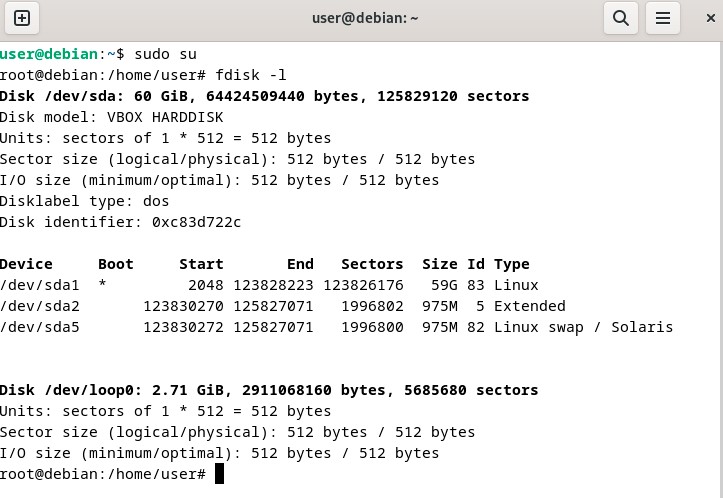Click the /dev/sda2 Extended partition entry
The width and height of the screenshot is (723, 498).
click(283, 306)
